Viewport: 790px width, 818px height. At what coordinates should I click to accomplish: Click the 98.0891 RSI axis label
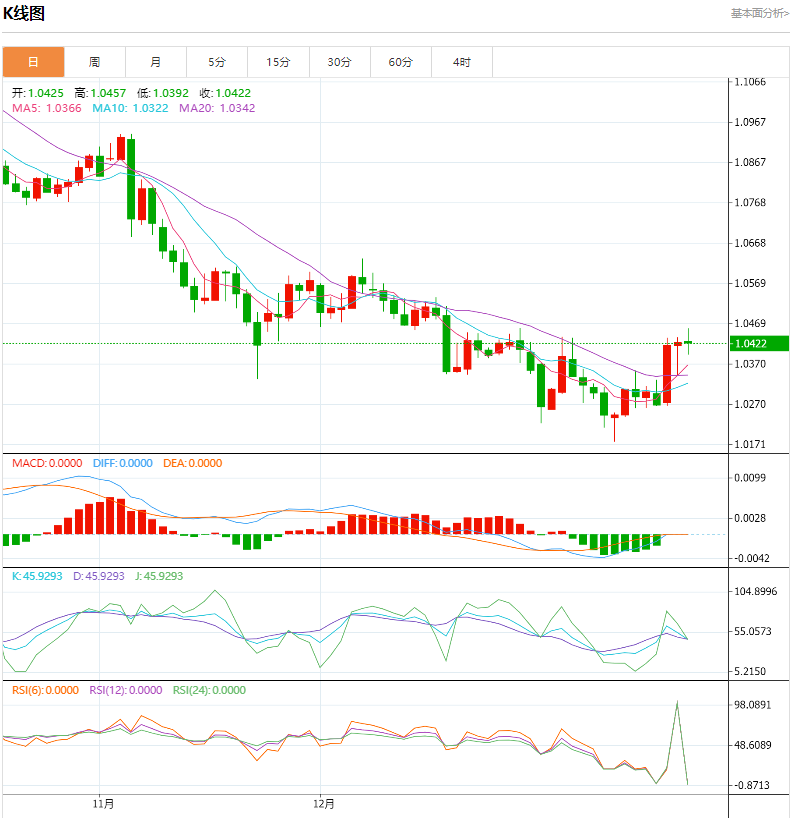(752, 705)
